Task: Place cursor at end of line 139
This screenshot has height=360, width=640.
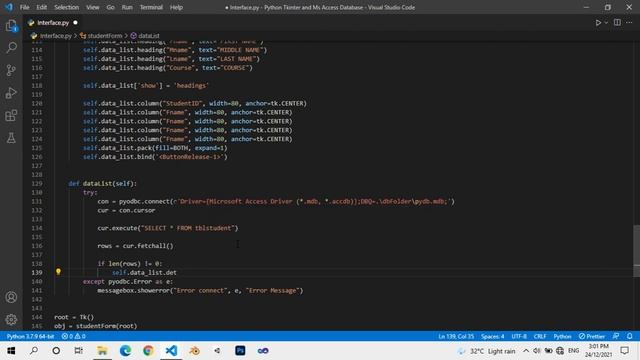Action: (x=177, y=273)
